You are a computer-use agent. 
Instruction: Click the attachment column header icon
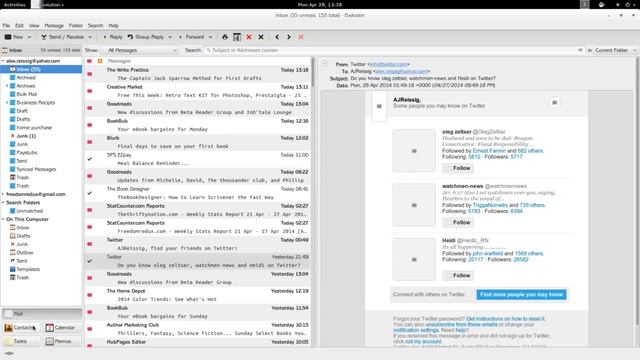[x=100, y=61]
